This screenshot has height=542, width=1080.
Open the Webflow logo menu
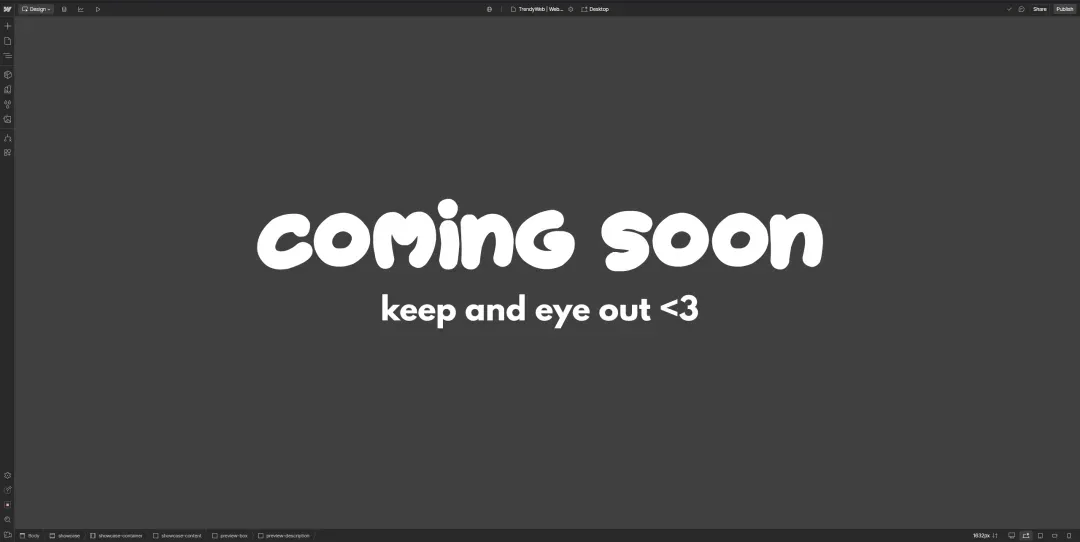coord(8,9)
